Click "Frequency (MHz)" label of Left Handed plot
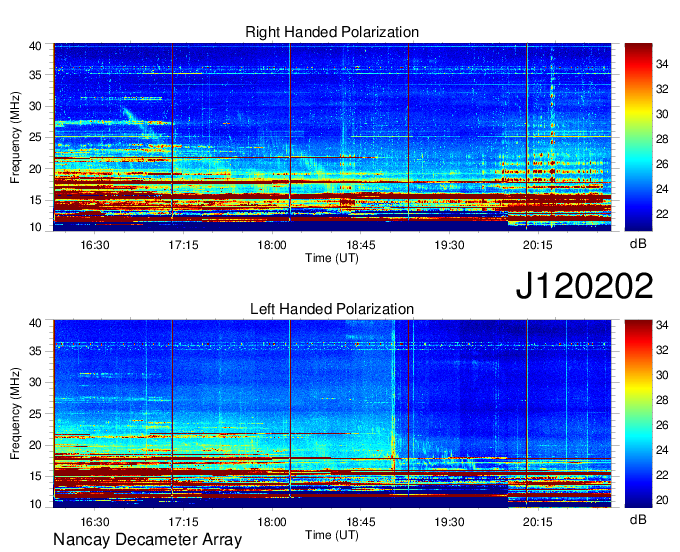Image resolution: width=680 pixels, height=552 pixels. (x=15, y=414)
